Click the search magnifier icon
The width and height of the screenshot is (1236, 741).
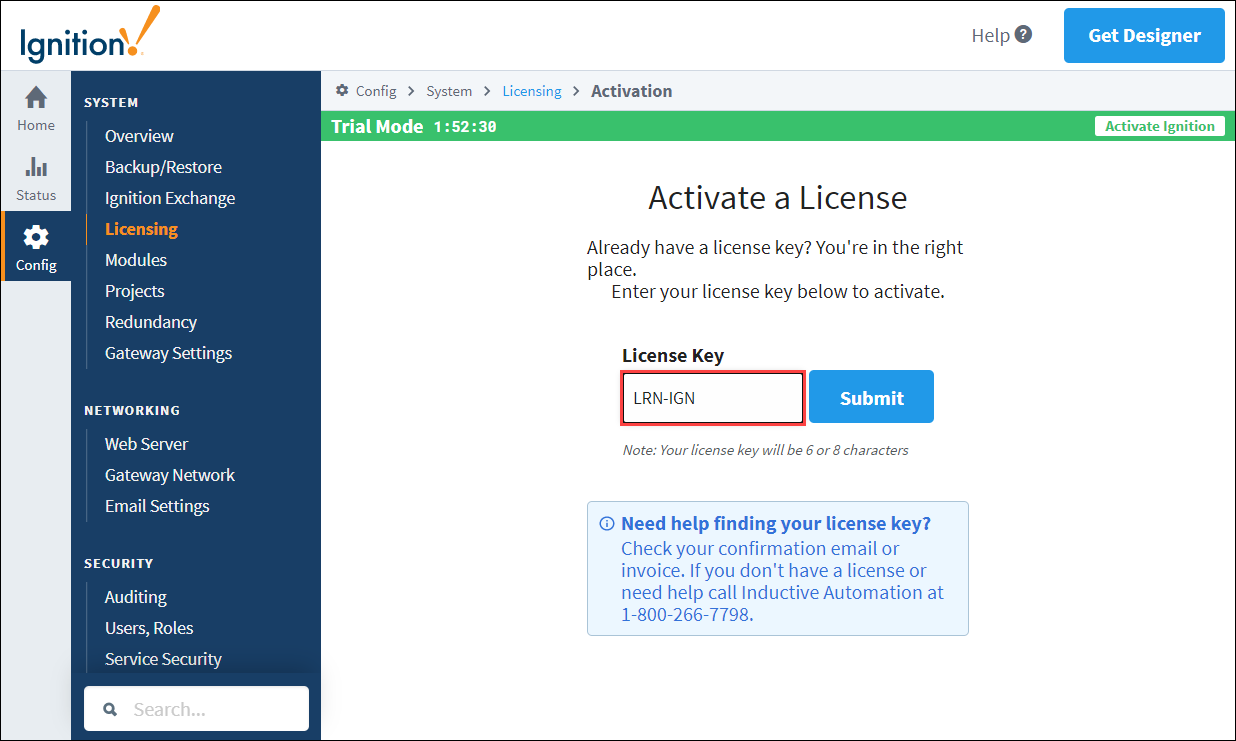110,709
